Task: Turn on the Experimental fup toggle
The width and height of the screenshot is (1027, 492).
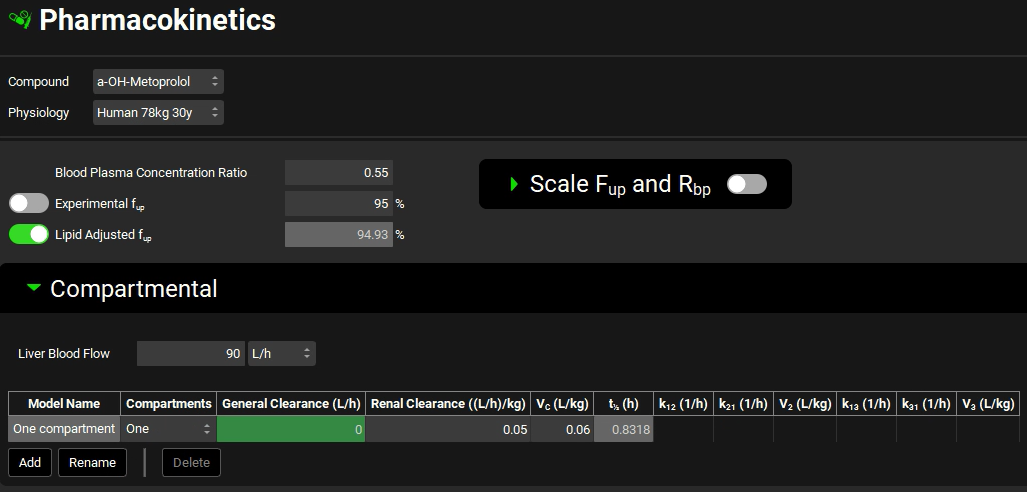Action: point(29,203)
